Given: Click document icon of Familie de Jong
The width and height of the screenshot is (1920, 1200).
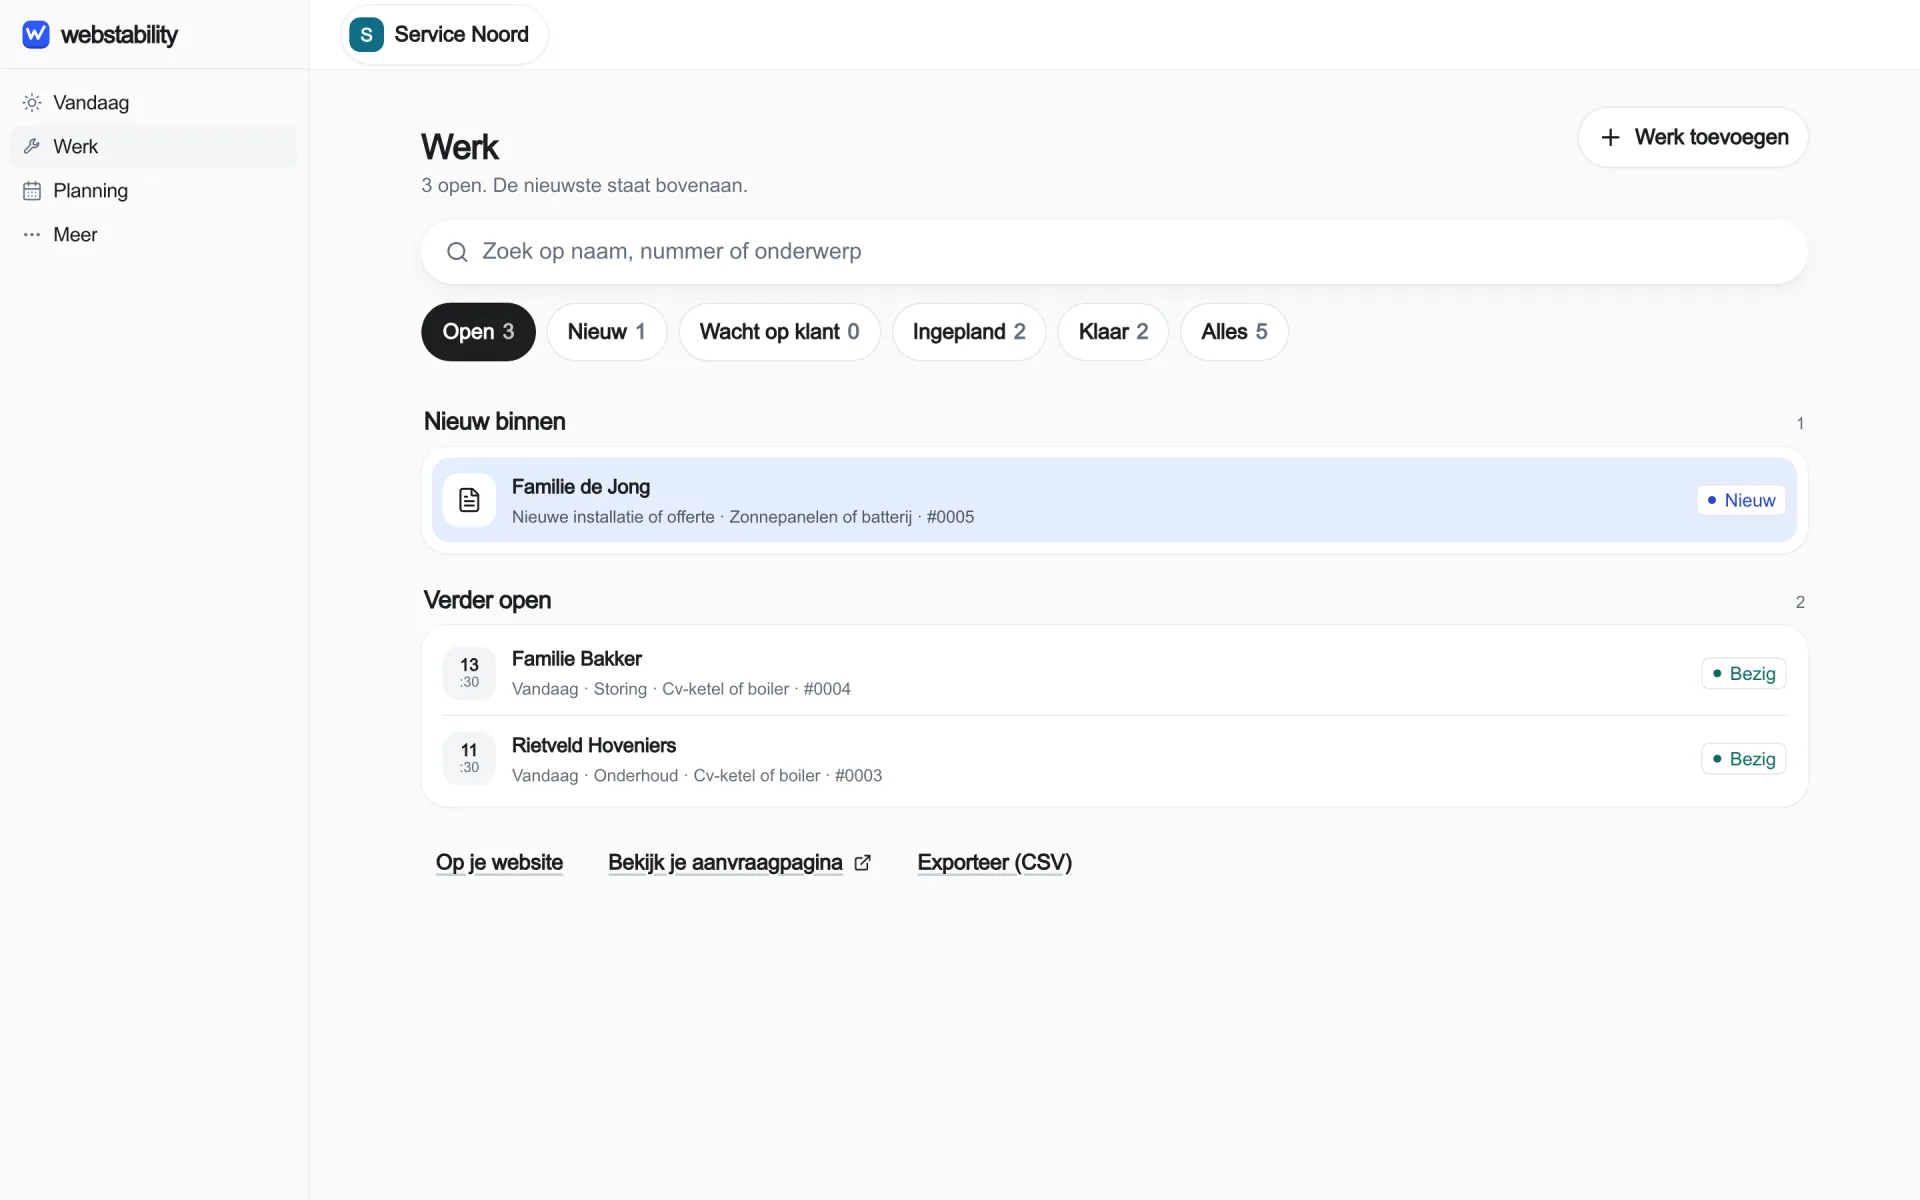Looking at the screenshot, I should 469,500.
